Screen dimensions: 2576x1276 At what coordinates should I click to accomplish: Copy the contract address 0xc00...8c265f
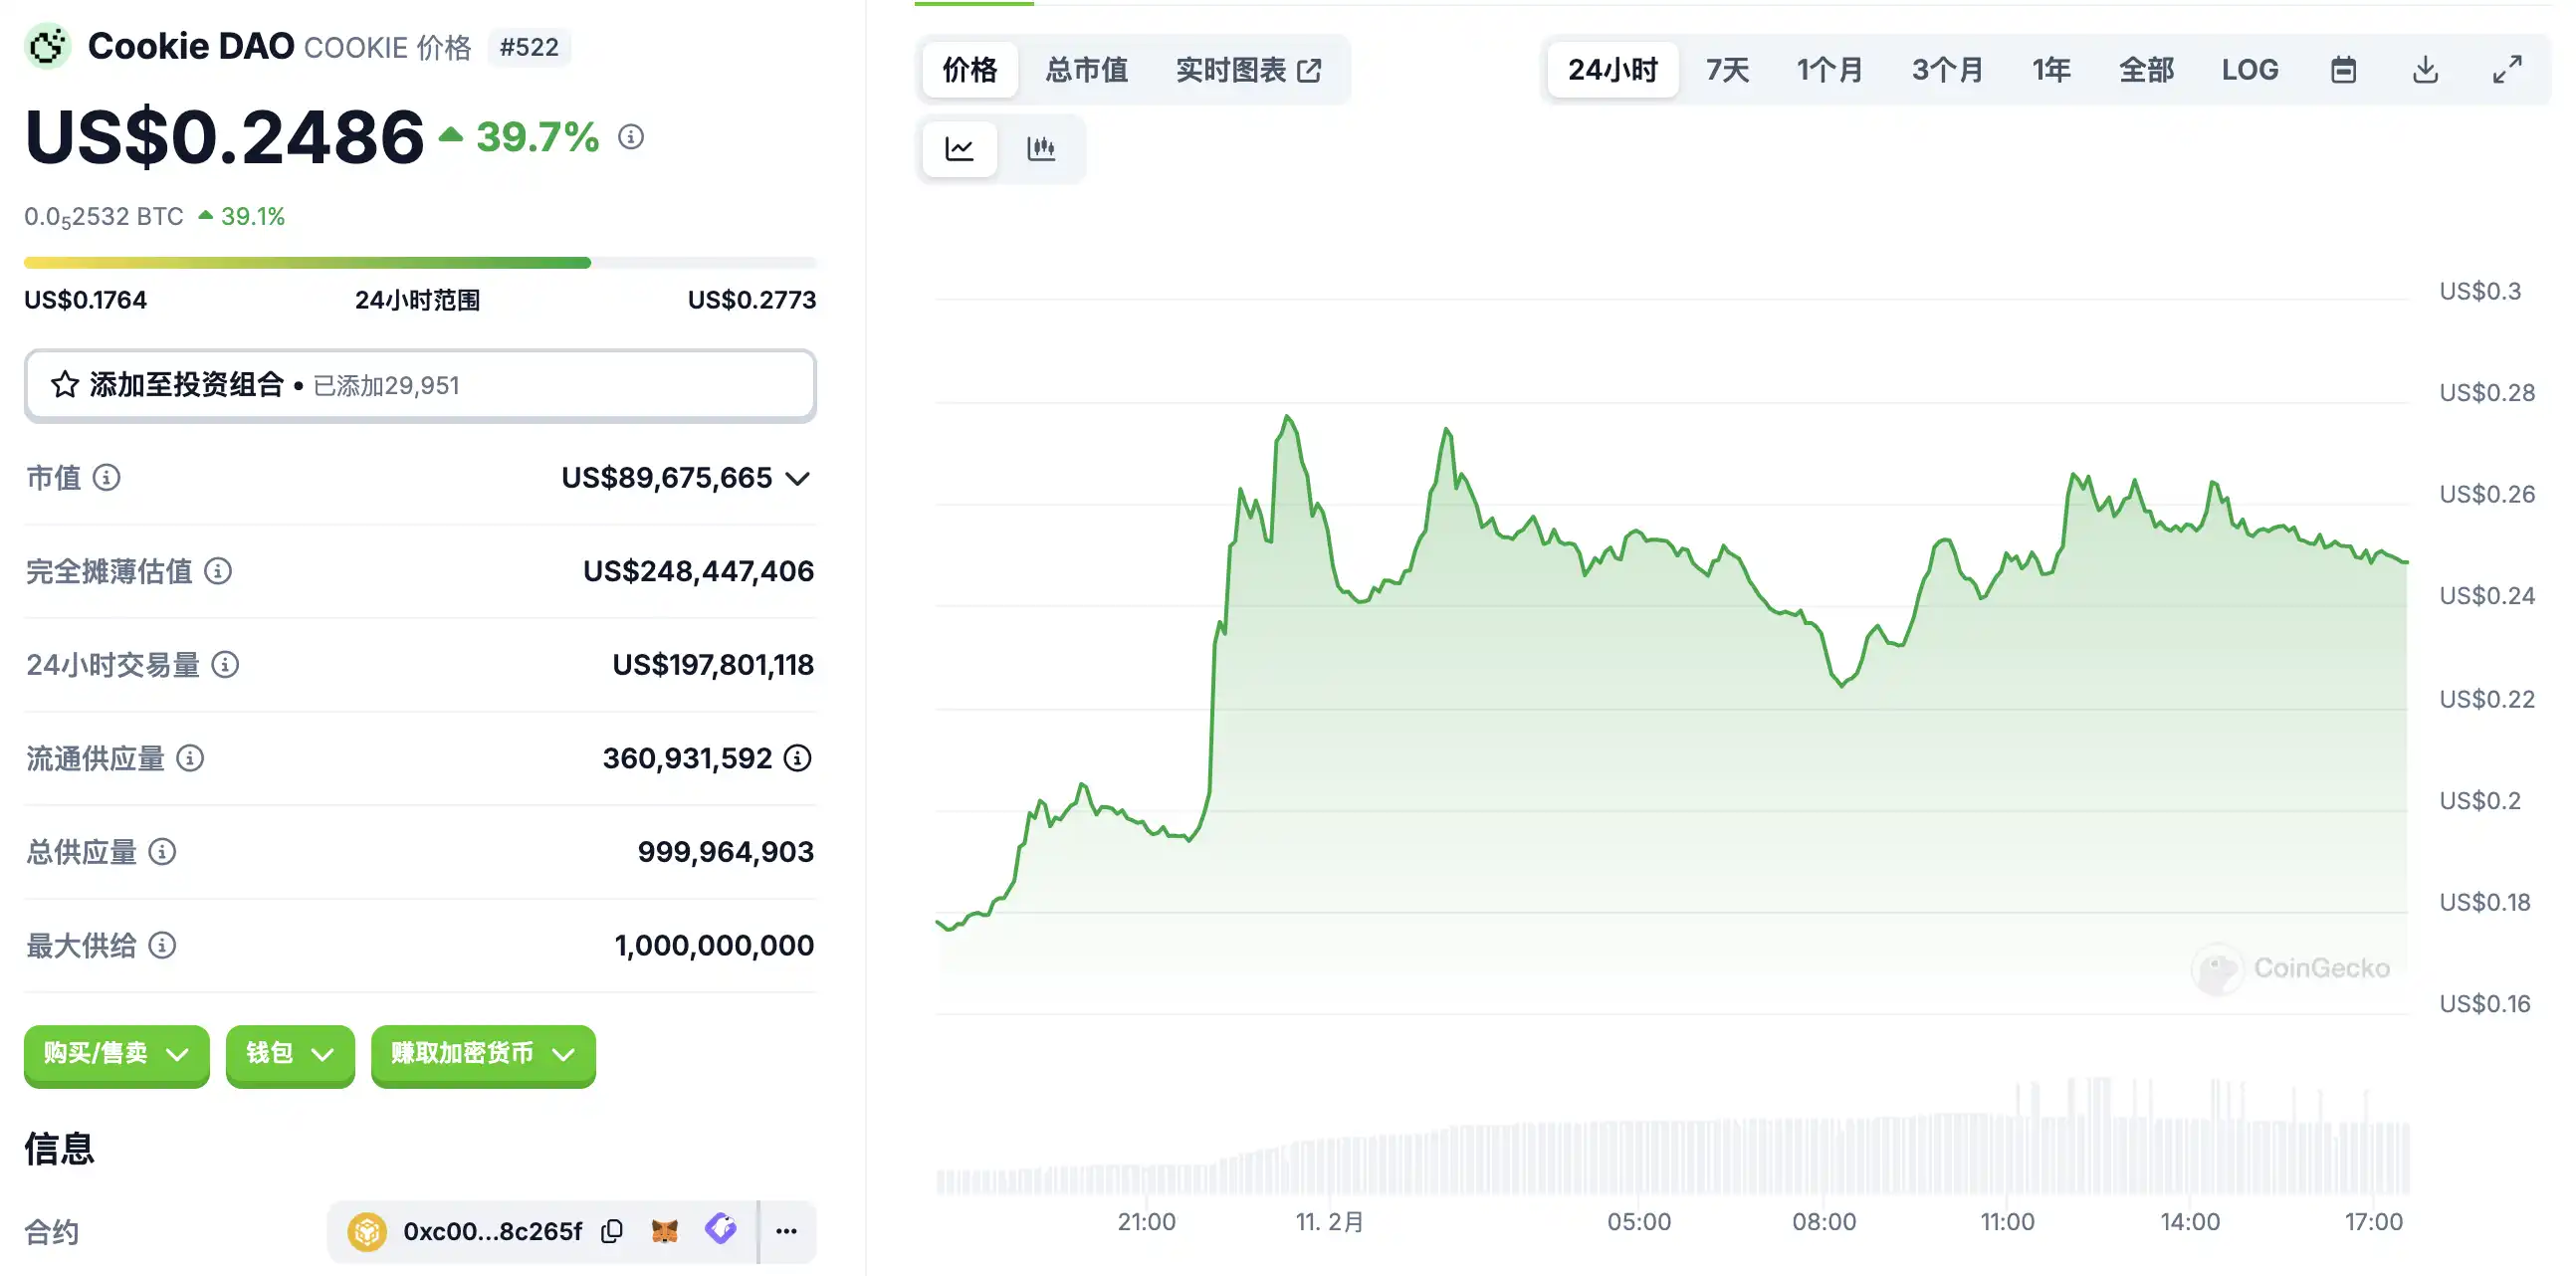pos(612,1231)
